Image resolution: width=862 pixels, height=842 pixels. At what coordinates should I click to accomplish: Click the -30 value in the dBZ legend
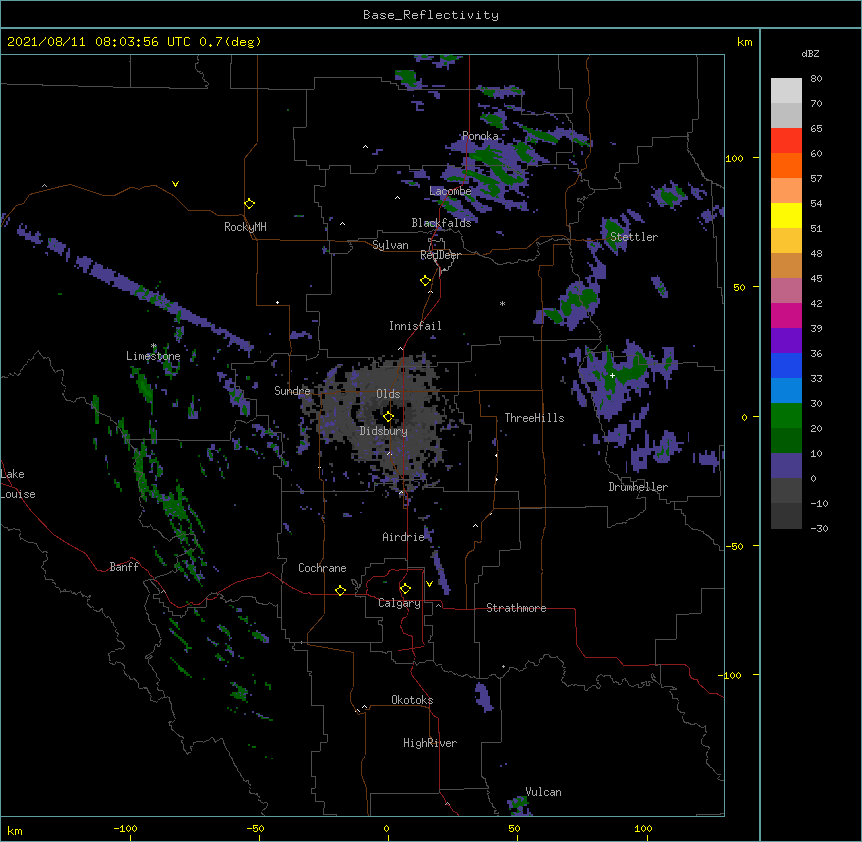click(x=819, y=528)
